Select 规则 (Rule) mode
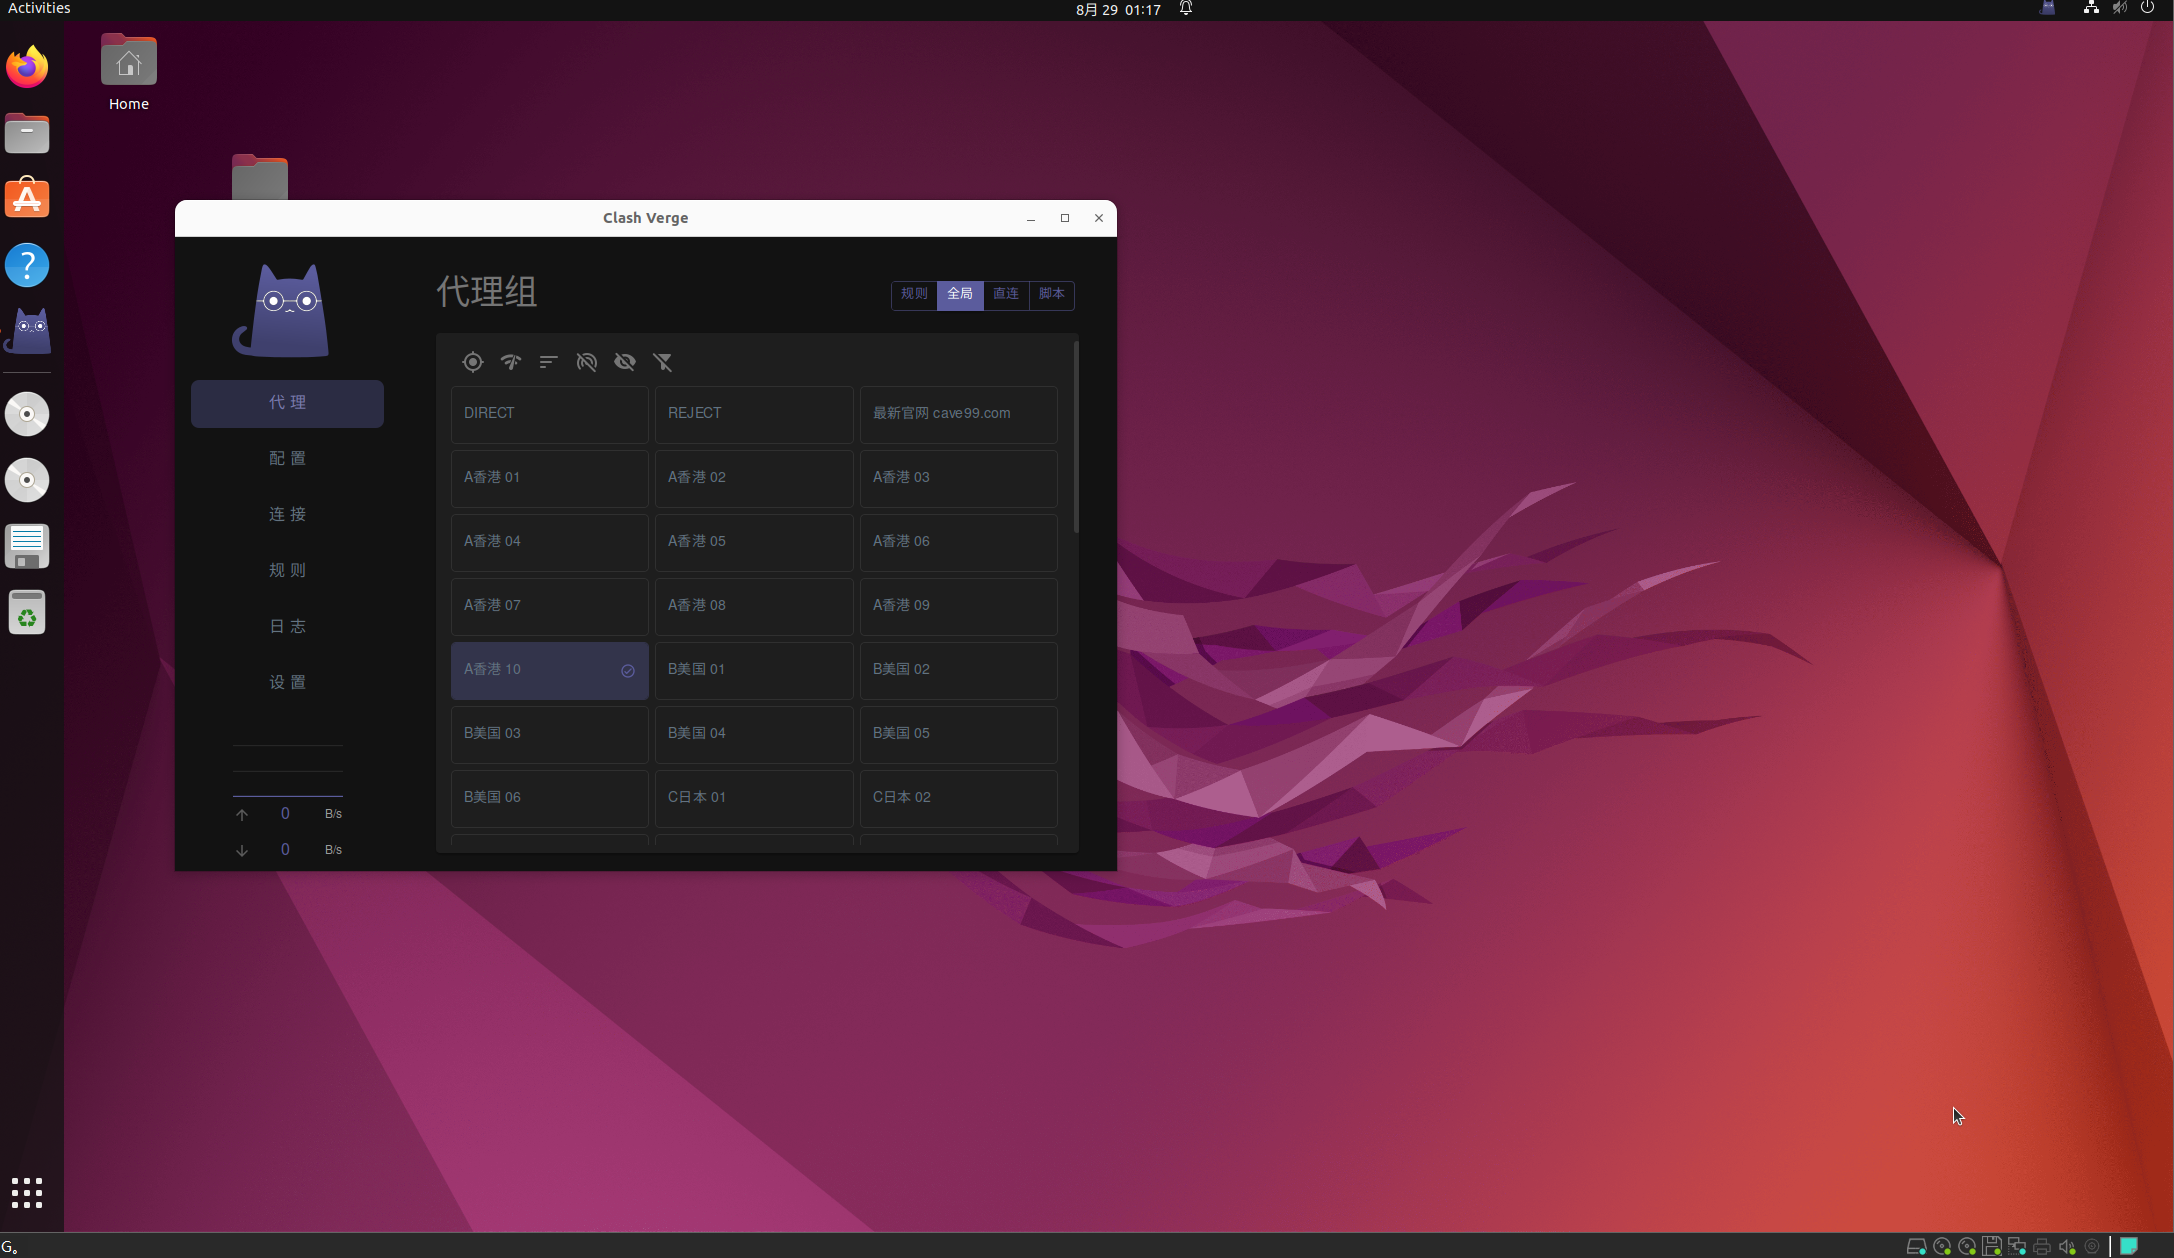Viewport: 2174px width, 1258px height. (914, 294)
